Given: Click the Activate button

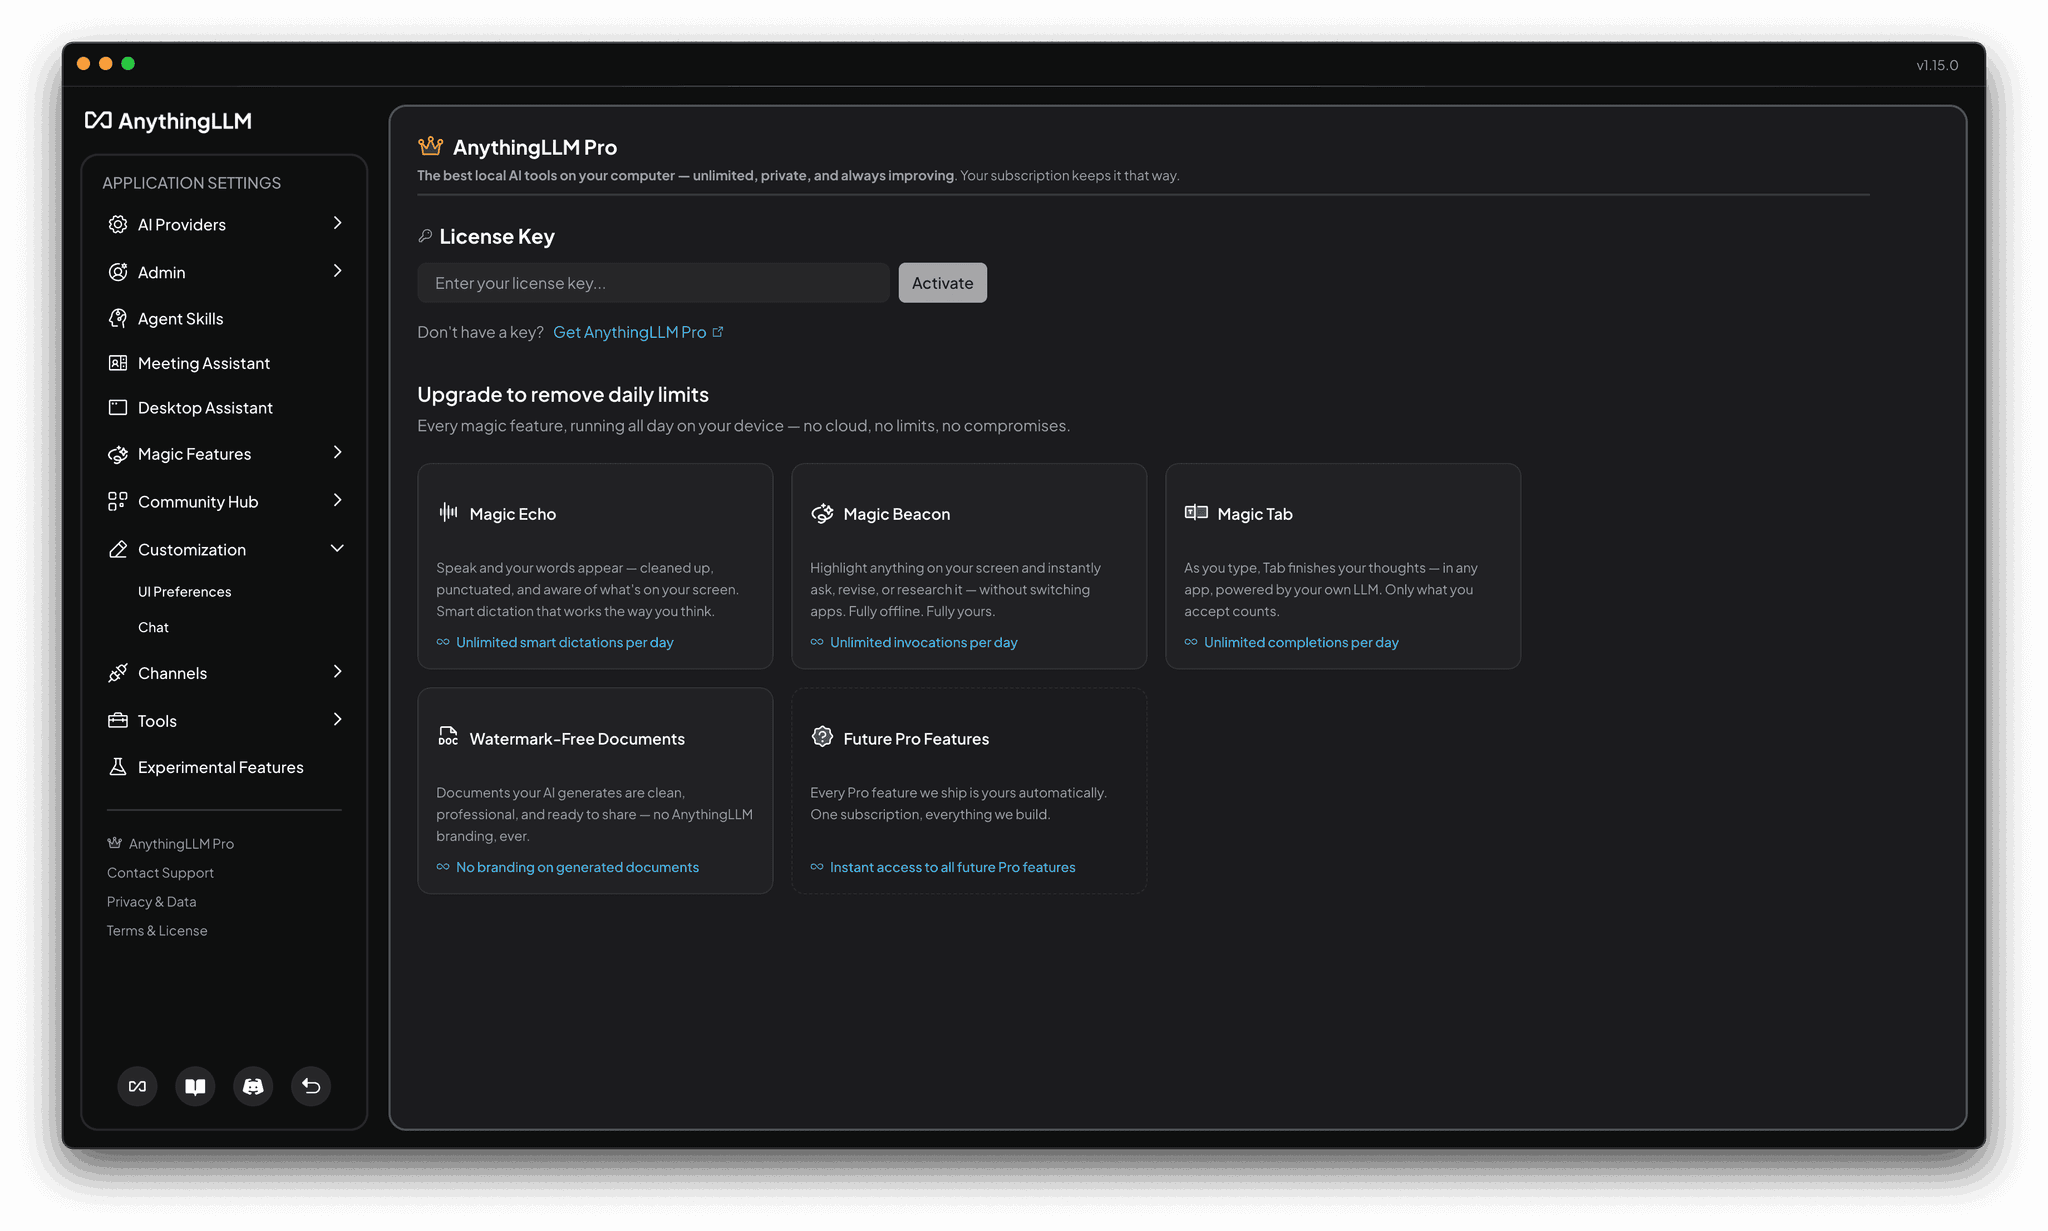Looking at the screenshot, I should (942, 283).
